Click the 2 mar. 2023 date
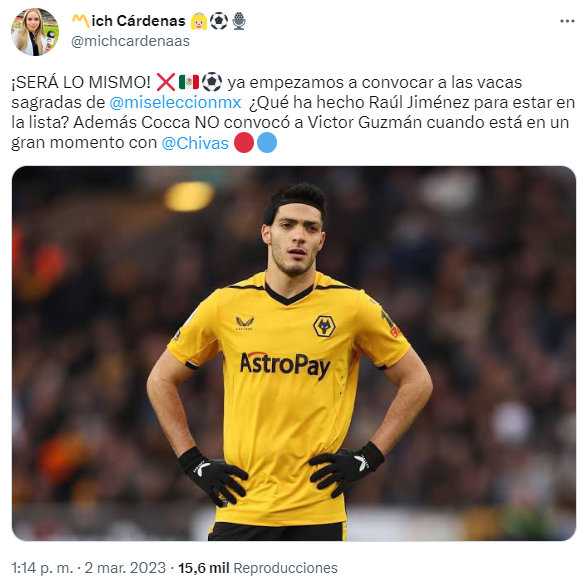587x583 pixels. pos(125,568)
